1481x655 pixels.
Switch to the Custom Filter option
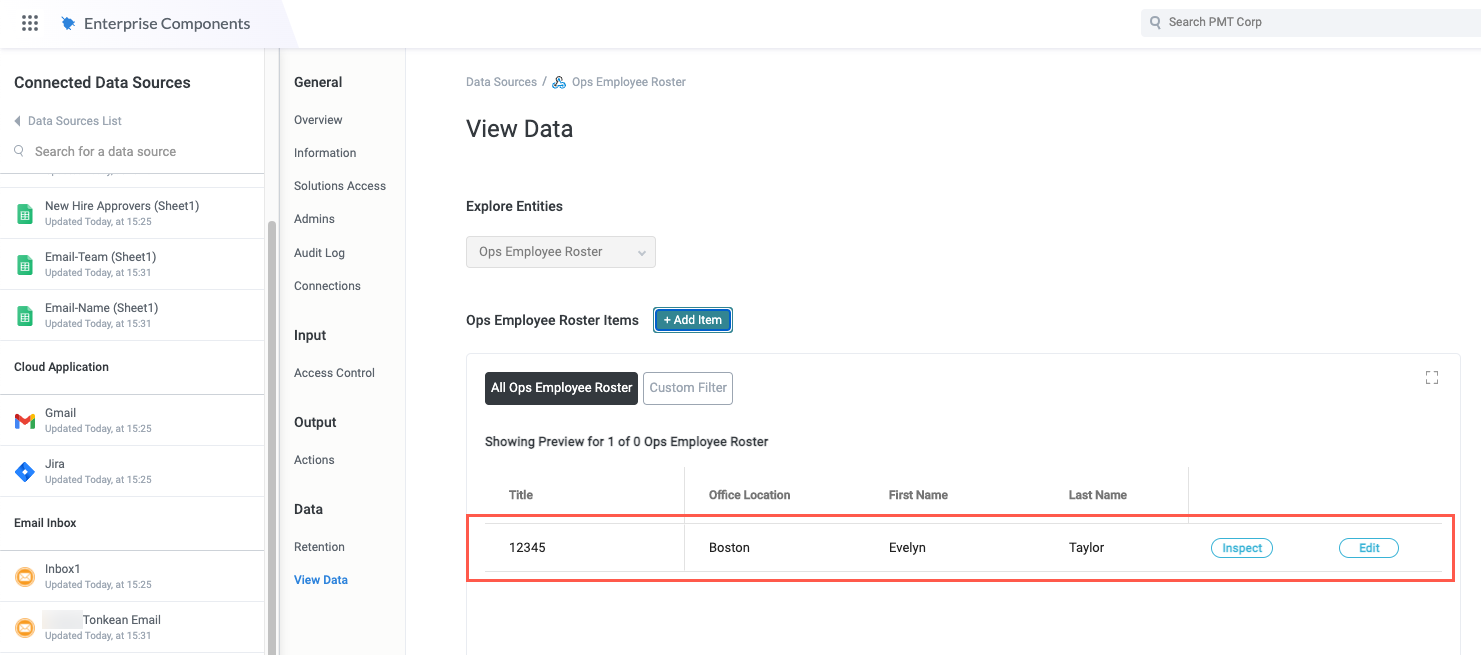click(687, 388)
